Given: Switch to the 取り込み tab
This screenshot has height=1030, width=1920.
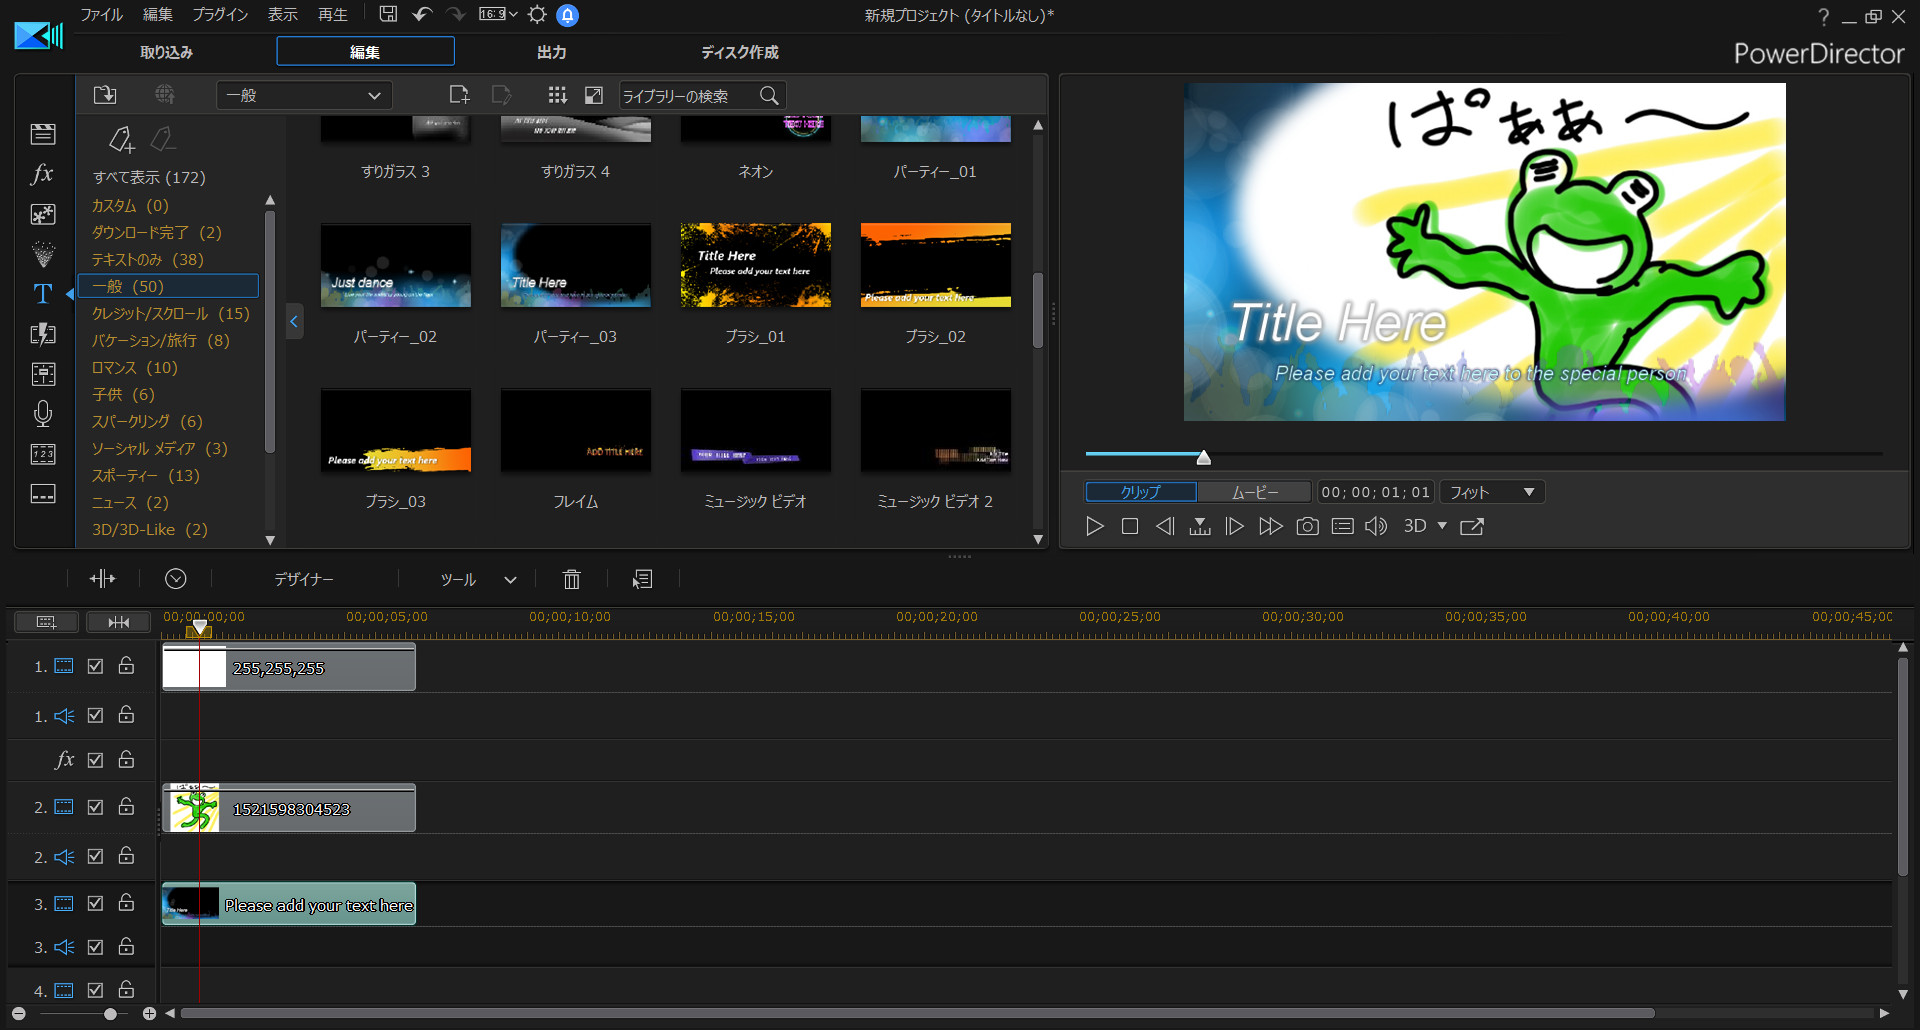Looking at the screenshot, I should tap(167, 52).
